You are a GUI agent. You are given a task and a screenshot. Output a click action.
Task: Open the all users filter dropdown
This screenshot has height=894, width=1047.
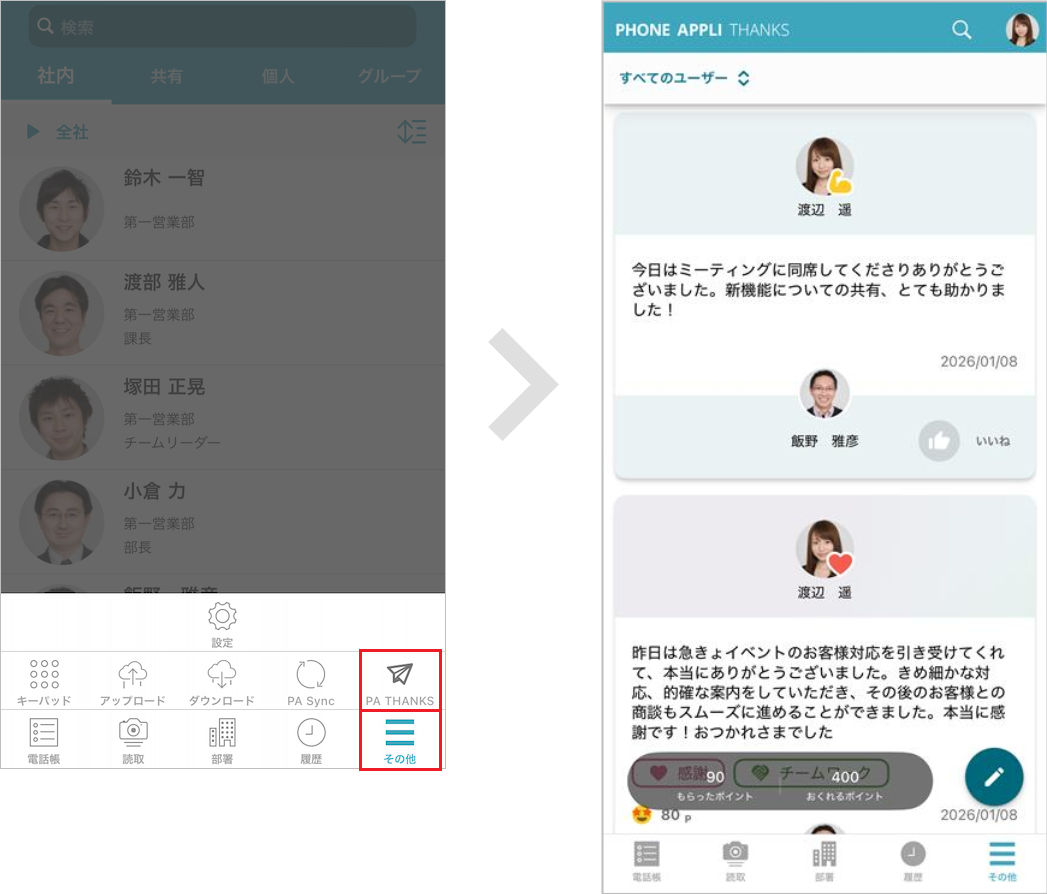coord(685,78)
